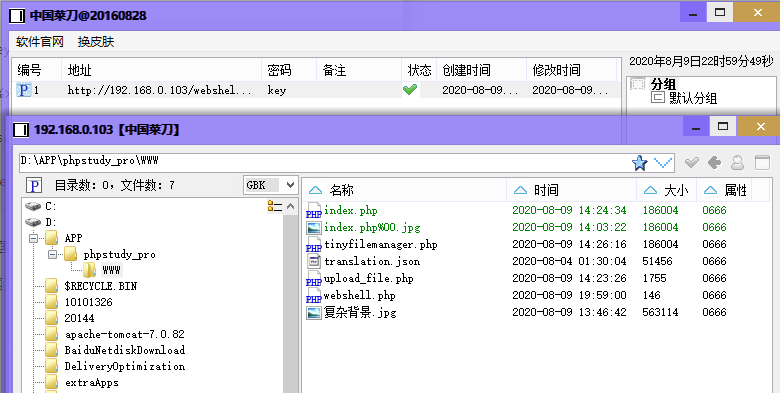The width and height of the screenshot is (780, 393).
Task: Click the image icon of index.php%00.jpg
Action: pyautogui.click(x=313, y=227)
